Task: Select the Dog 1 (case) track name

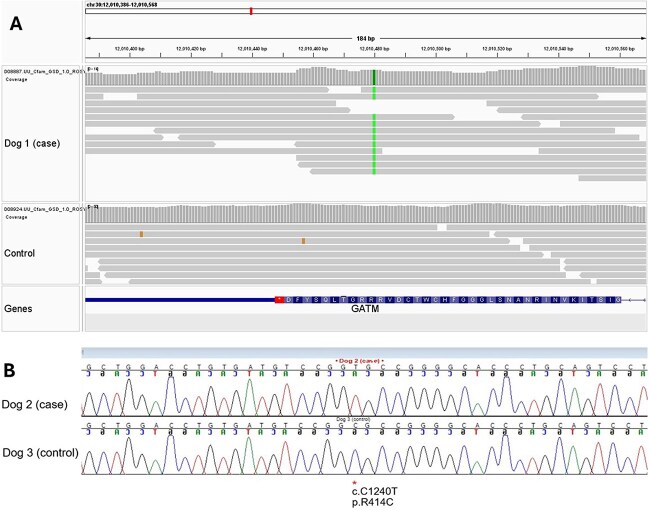Action: (x=32, y=143)
